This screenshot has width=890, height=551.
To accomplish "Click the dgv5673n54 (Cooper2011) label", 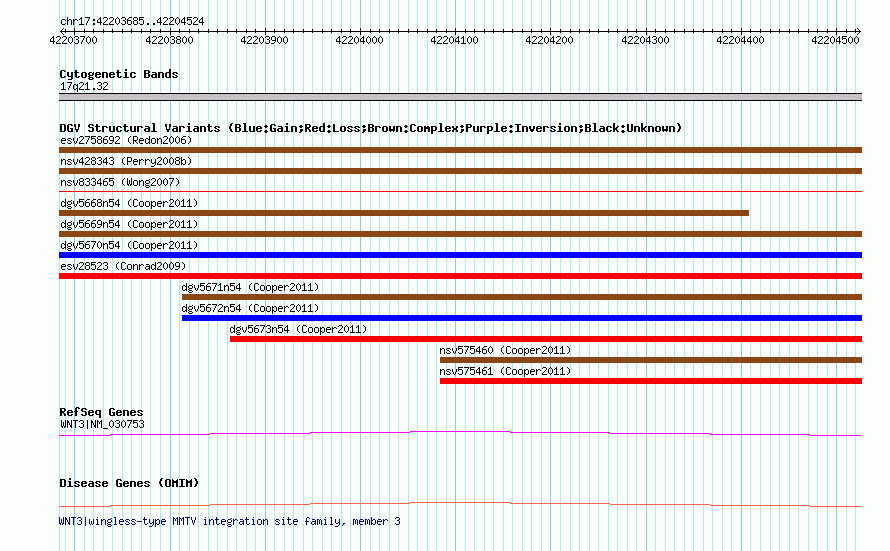I will [299, 329].
